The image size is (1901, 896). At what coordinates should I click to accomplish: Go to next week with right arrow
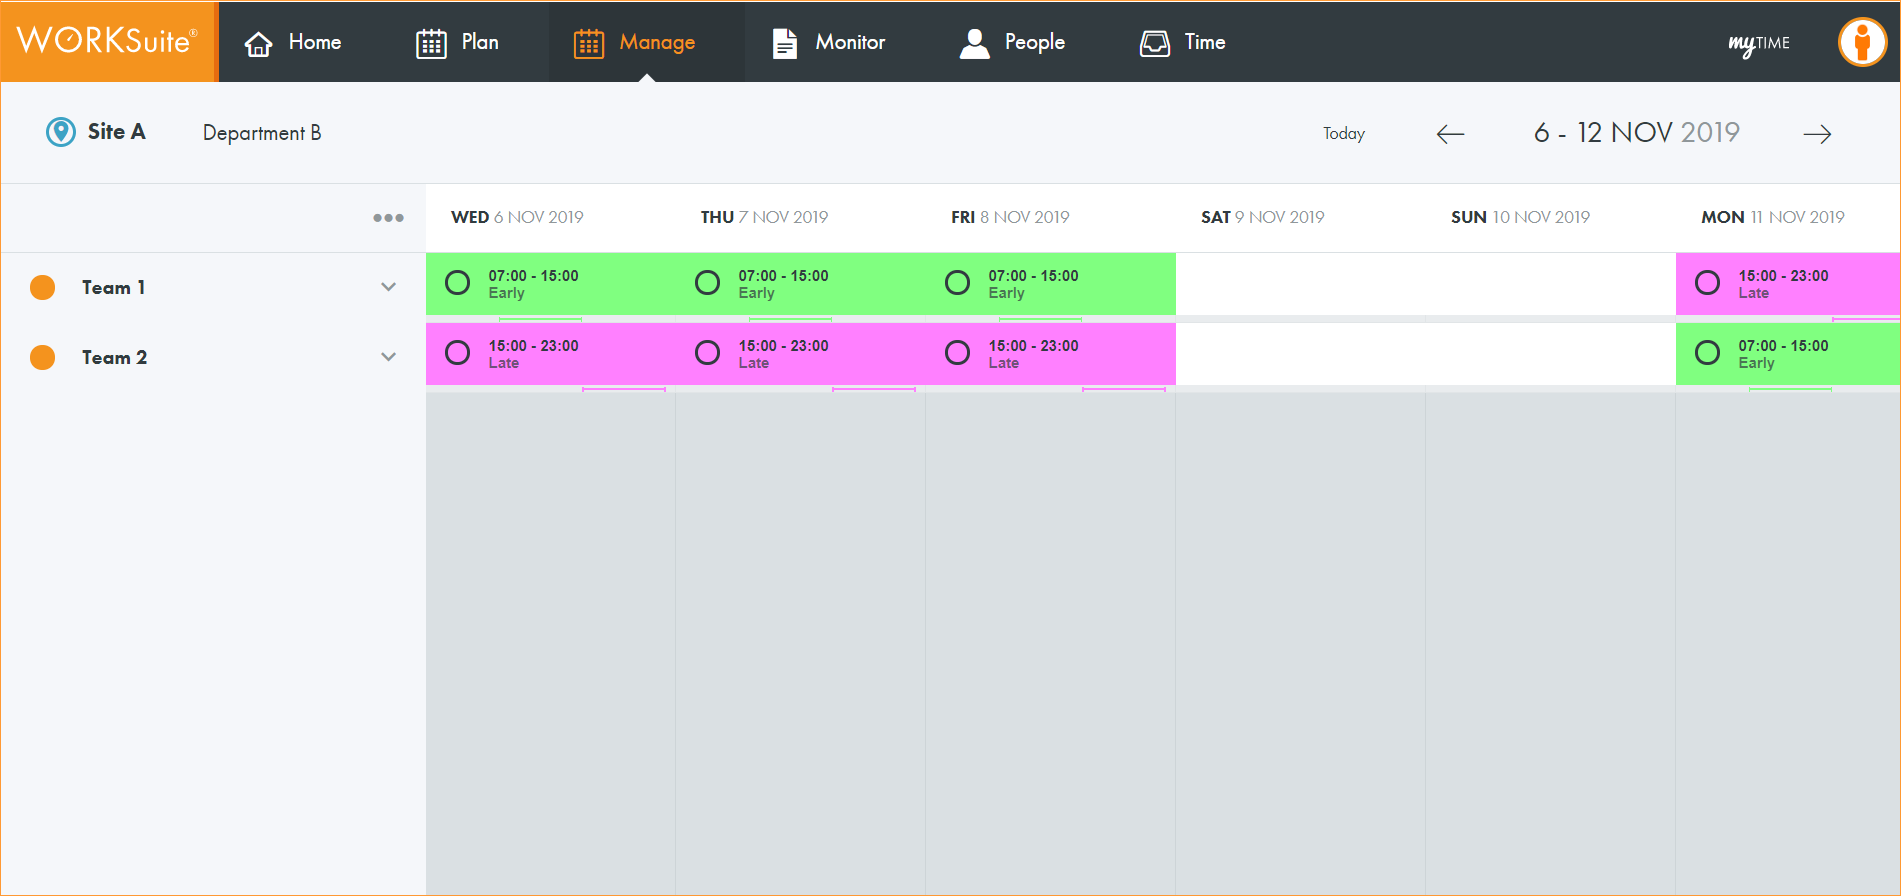click(x=1817, y=134)
